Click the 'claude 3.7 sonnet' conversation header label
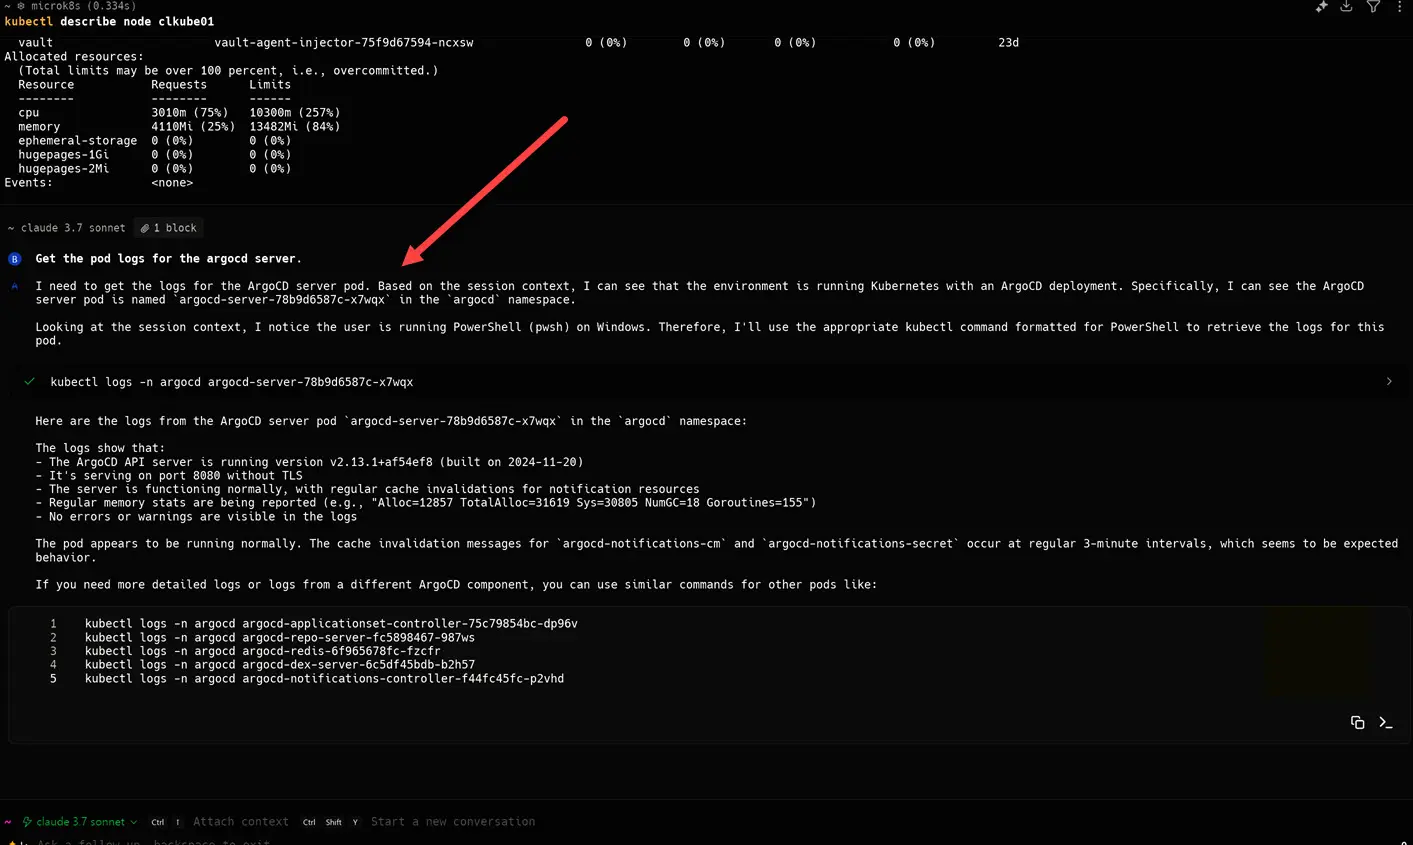 coord(73,228)
